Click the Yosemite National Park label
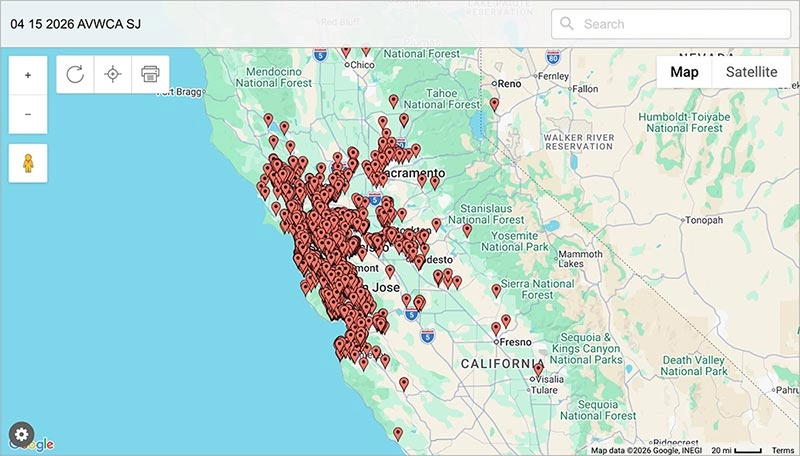 click(x=515, y=241)
